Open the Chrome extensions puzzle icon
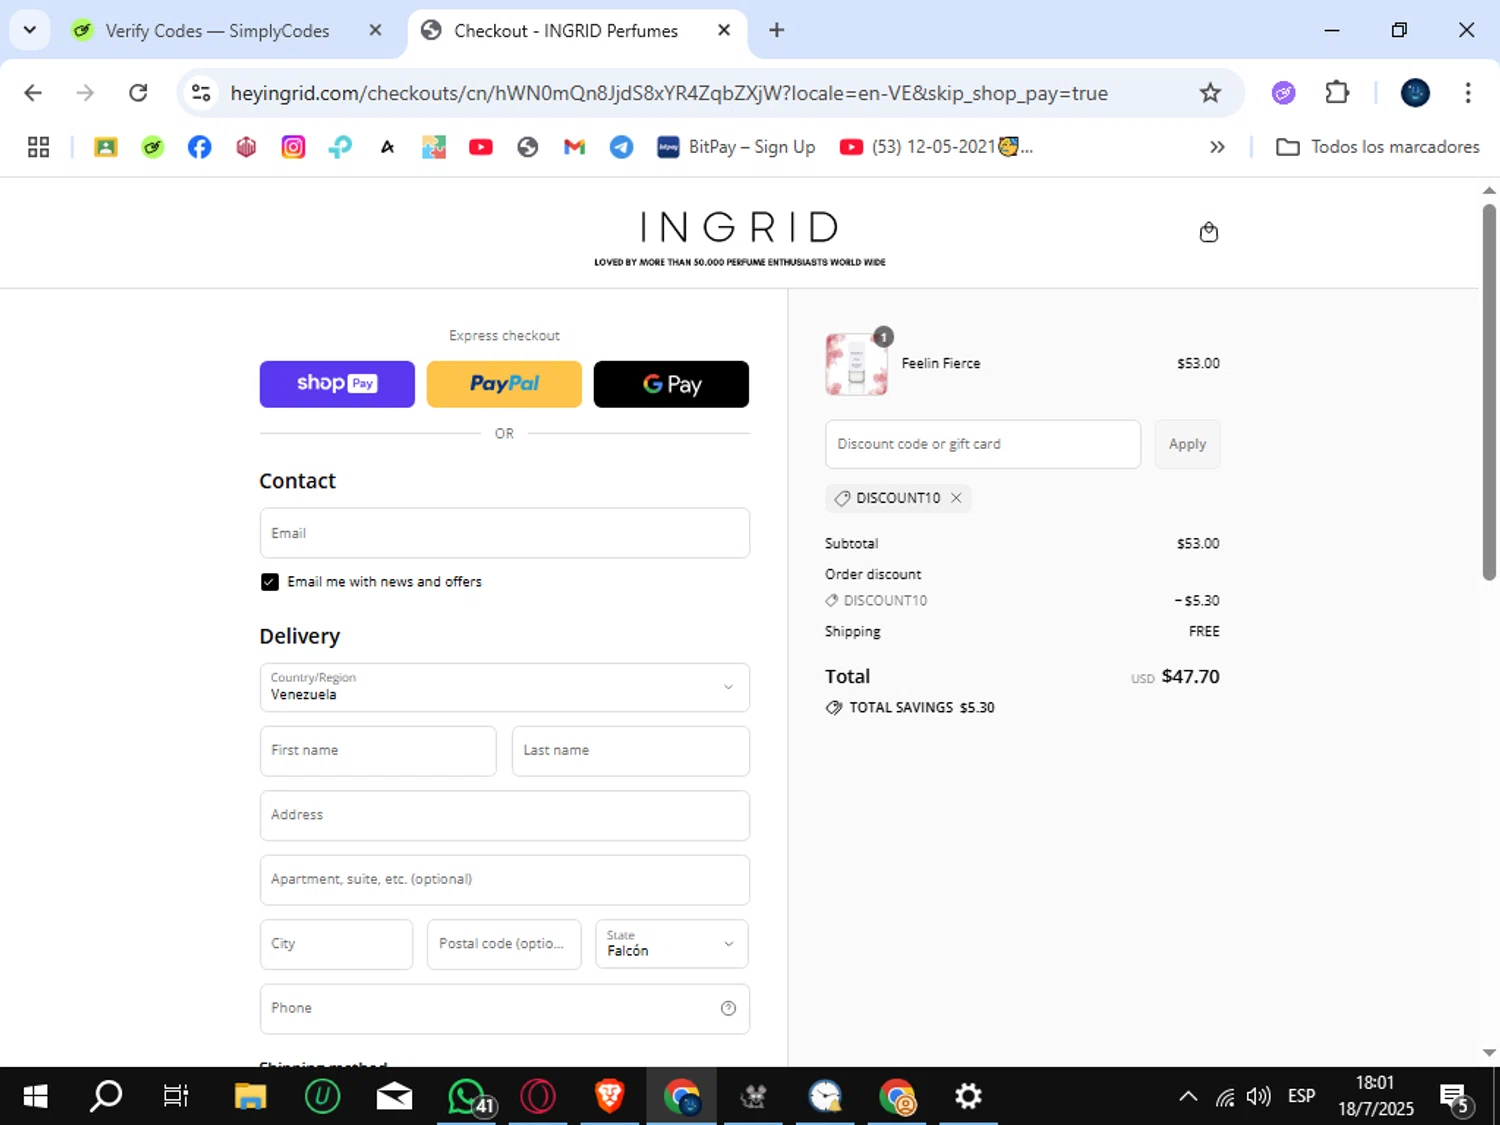 (x=1337, y=93)
